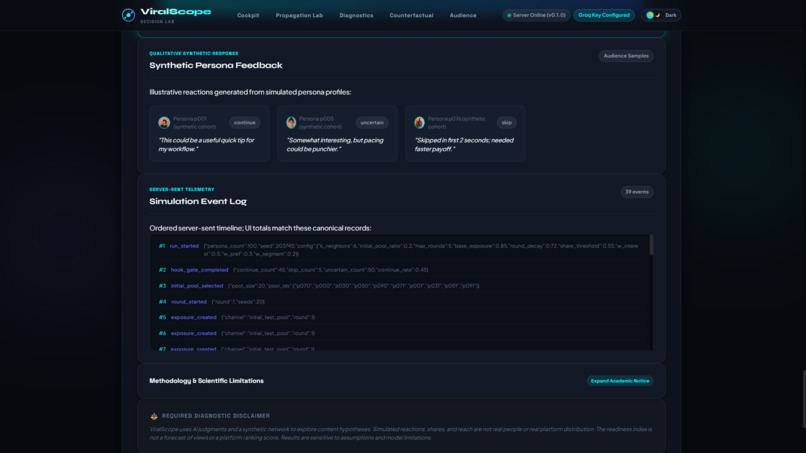Click the 'continue' tag on Persona p001

pyautogui.click(x=245, y=122)
